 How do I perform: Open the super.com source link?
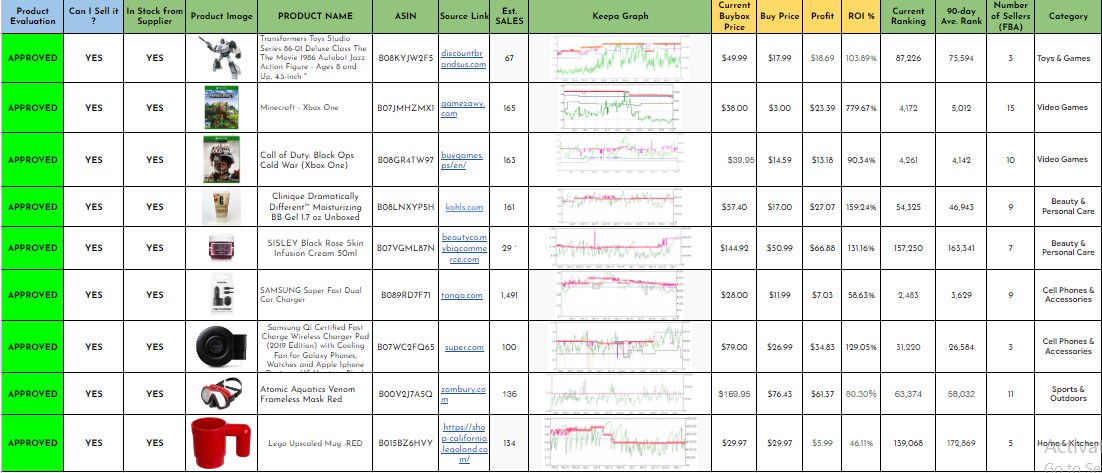[464, 347]
